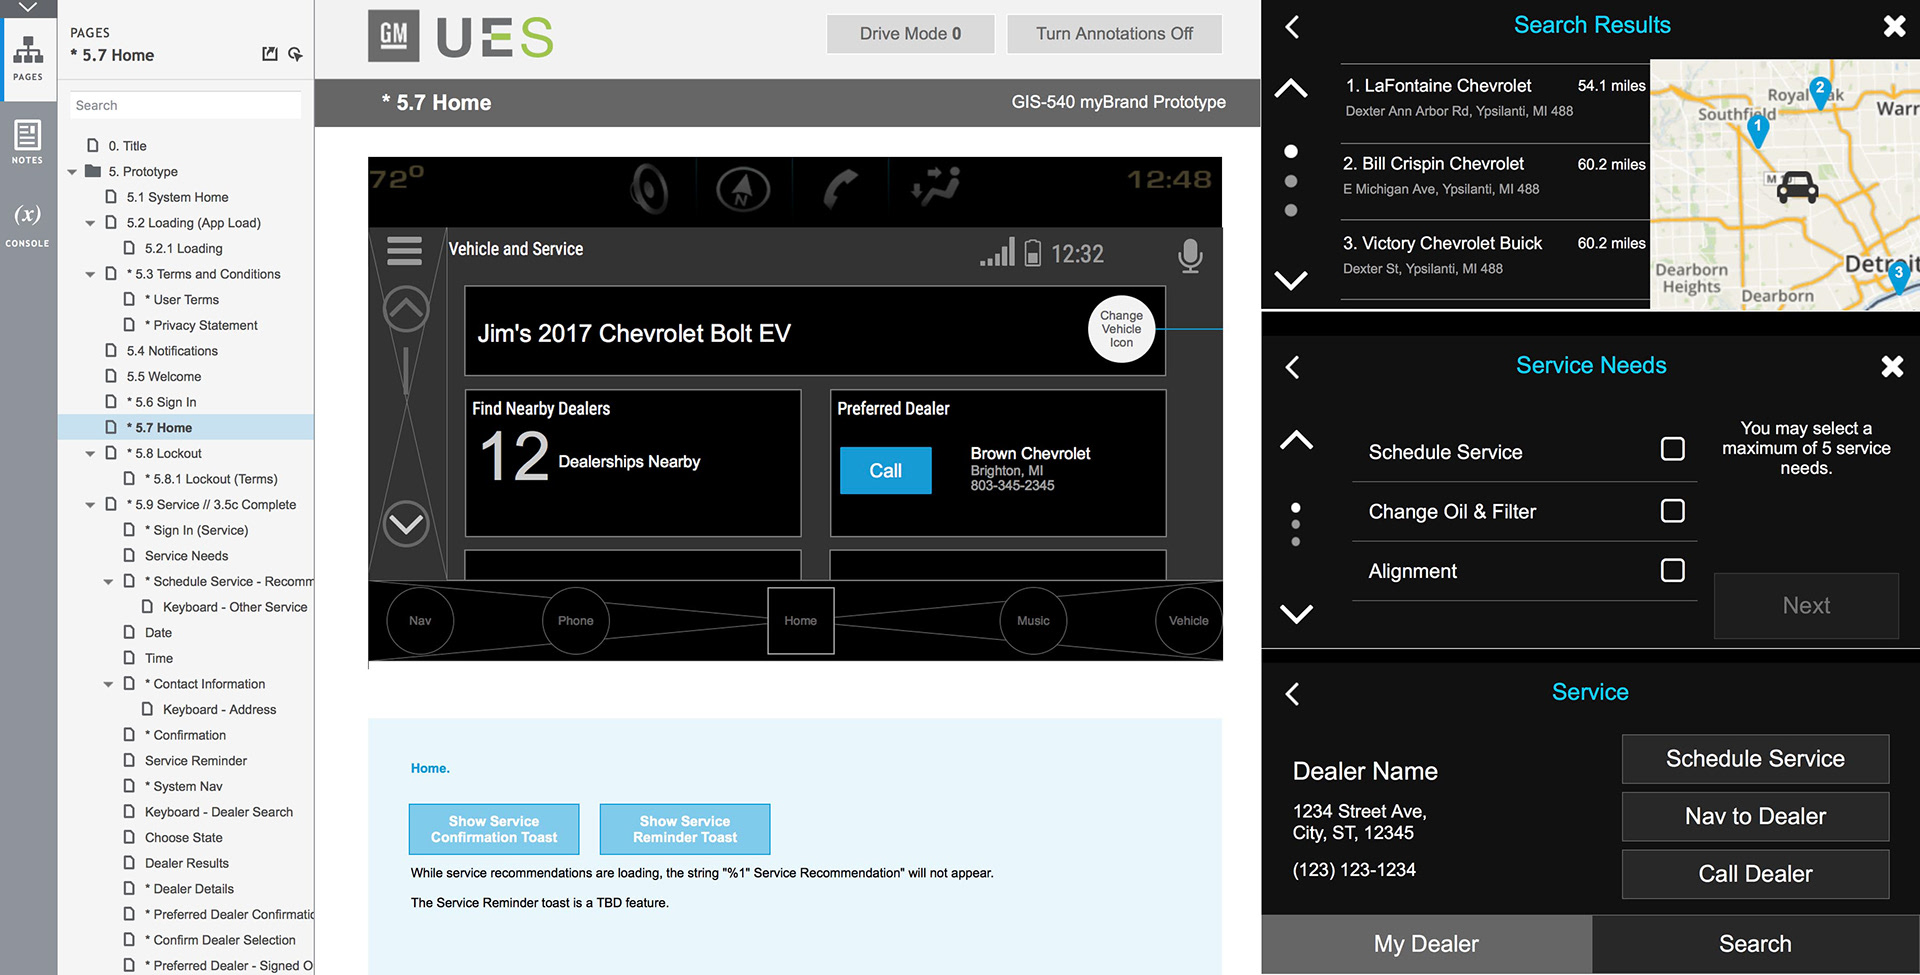Switch to the My Dealer tab

[1425, 944]
